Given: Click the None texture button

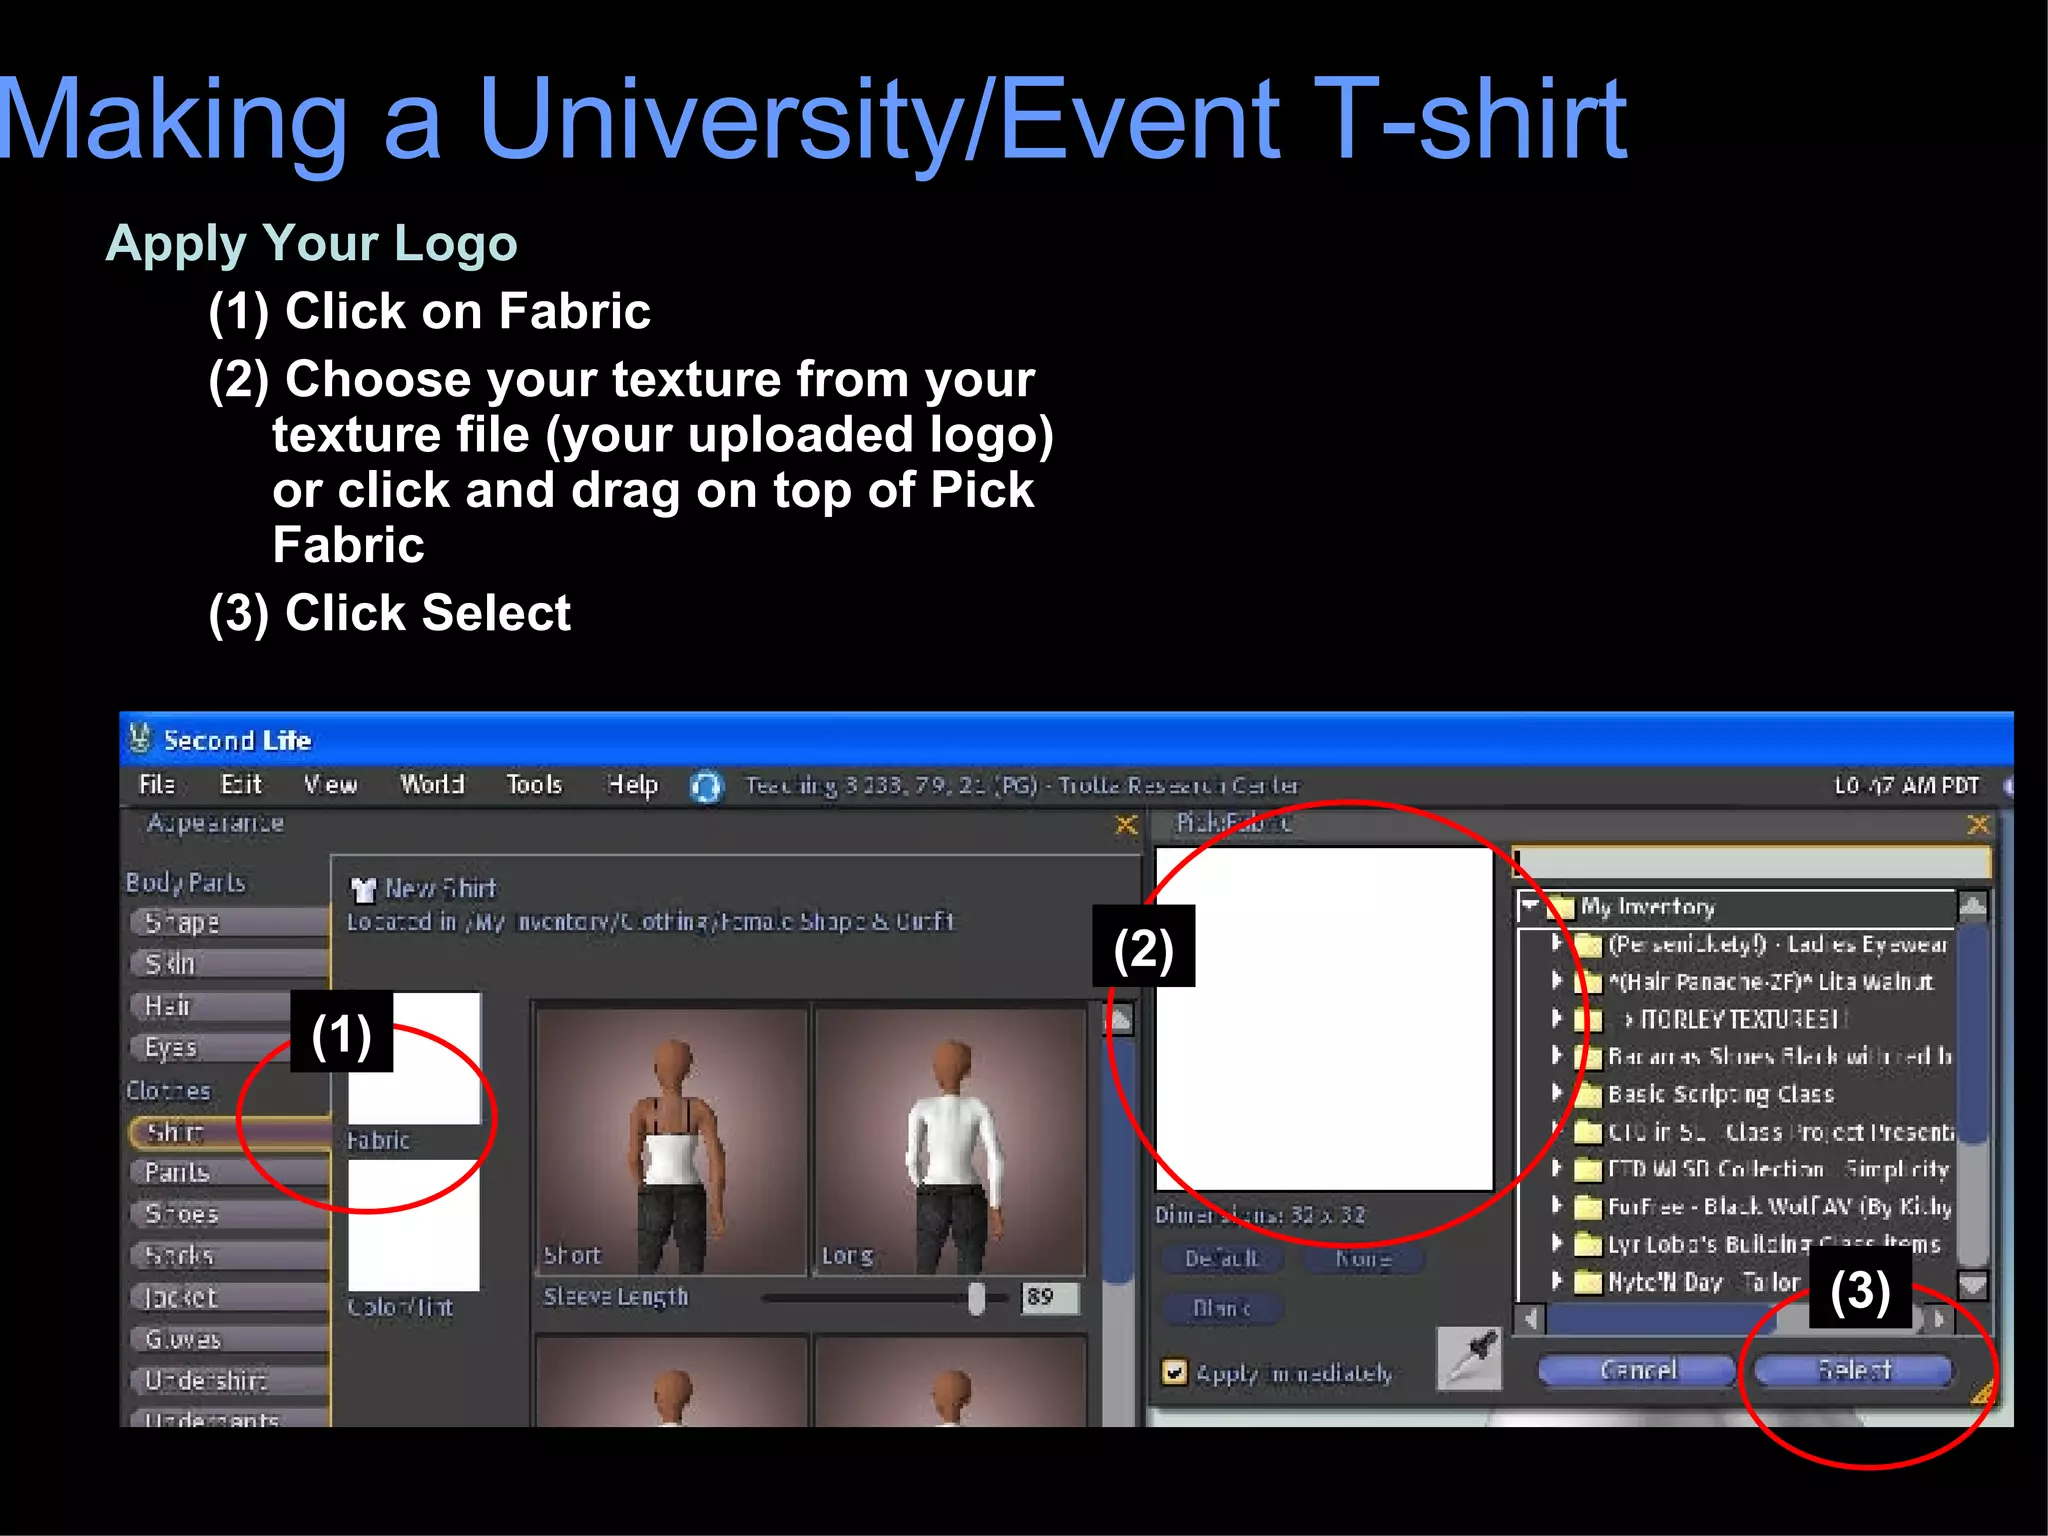Looking at the screenshot, I should tap(1363, 1258).
